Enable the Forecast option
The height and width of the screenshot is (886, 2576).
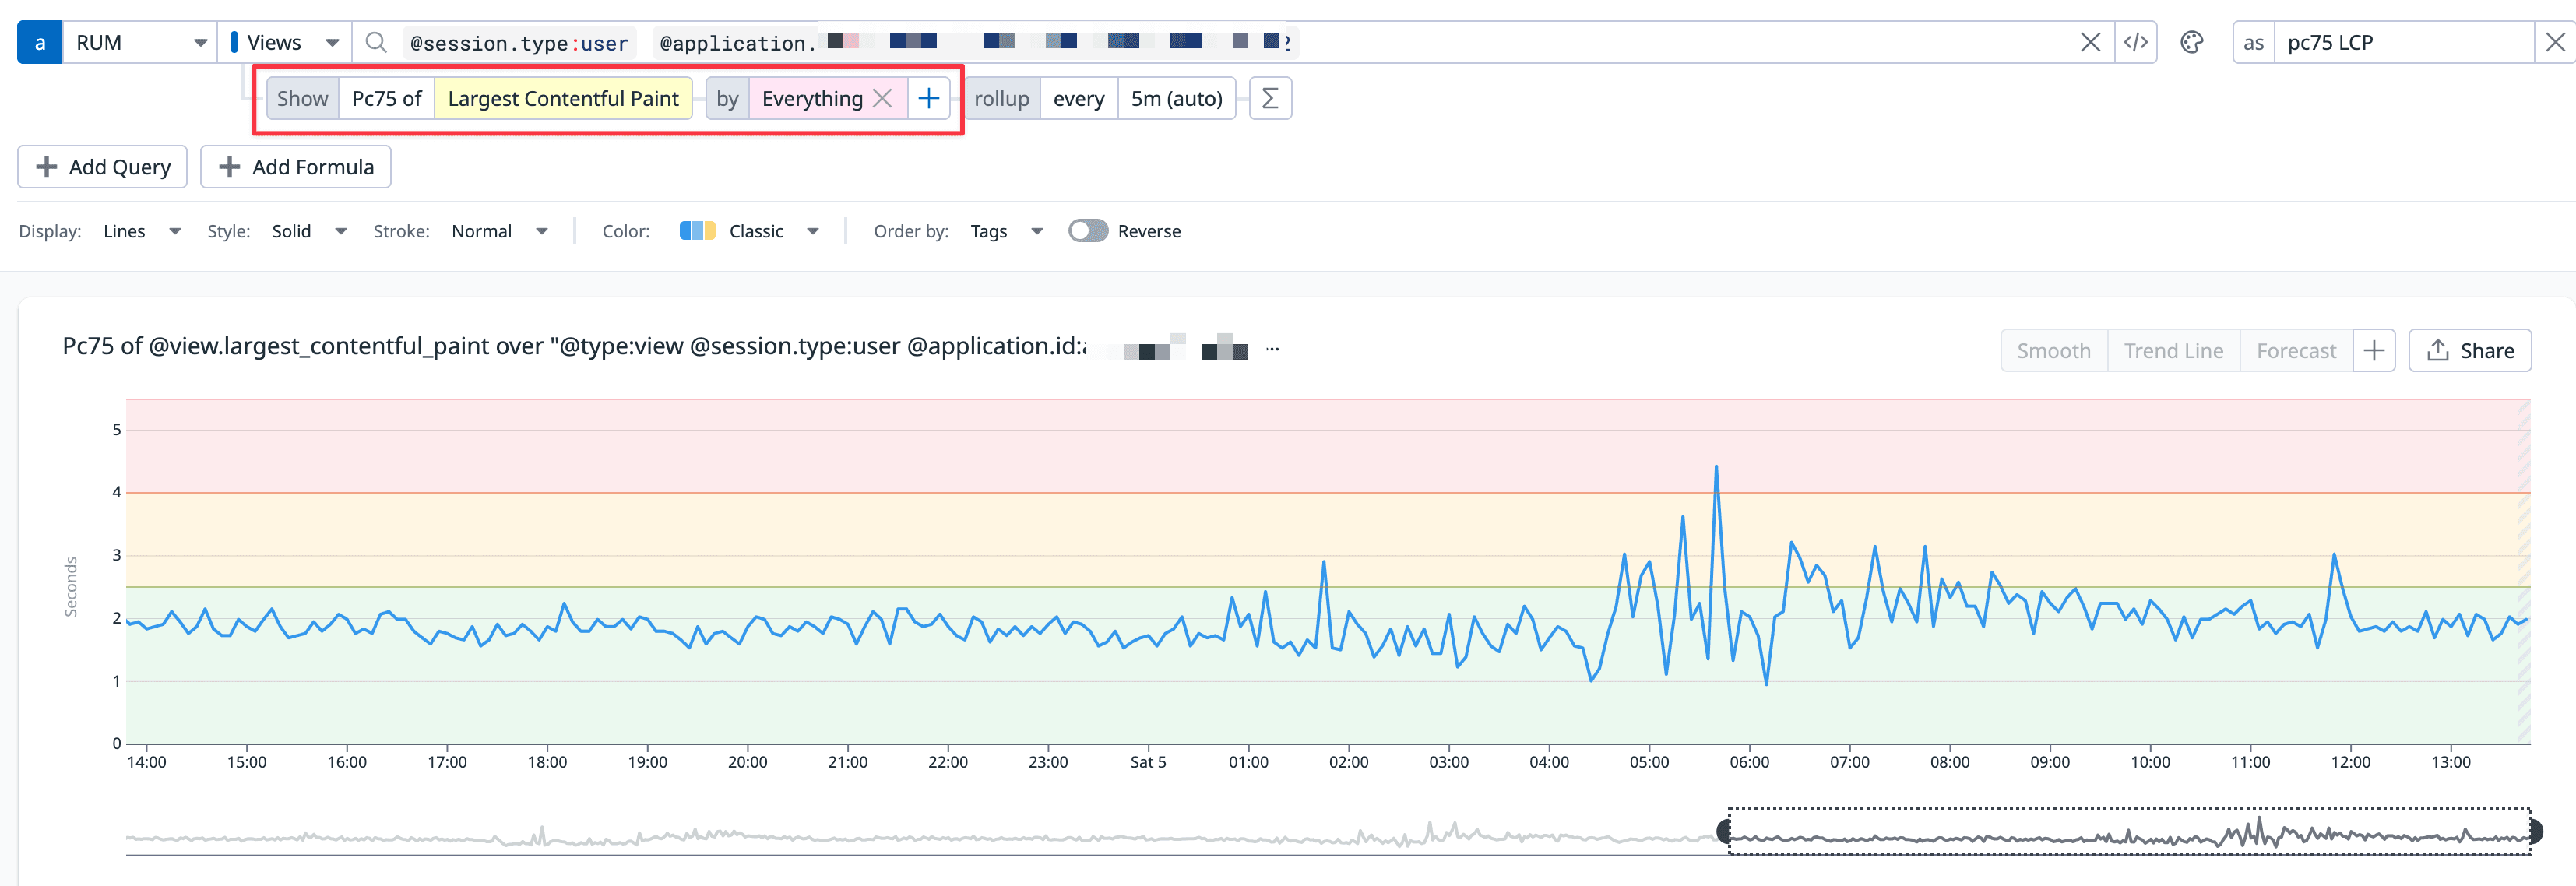[2297, 350]
